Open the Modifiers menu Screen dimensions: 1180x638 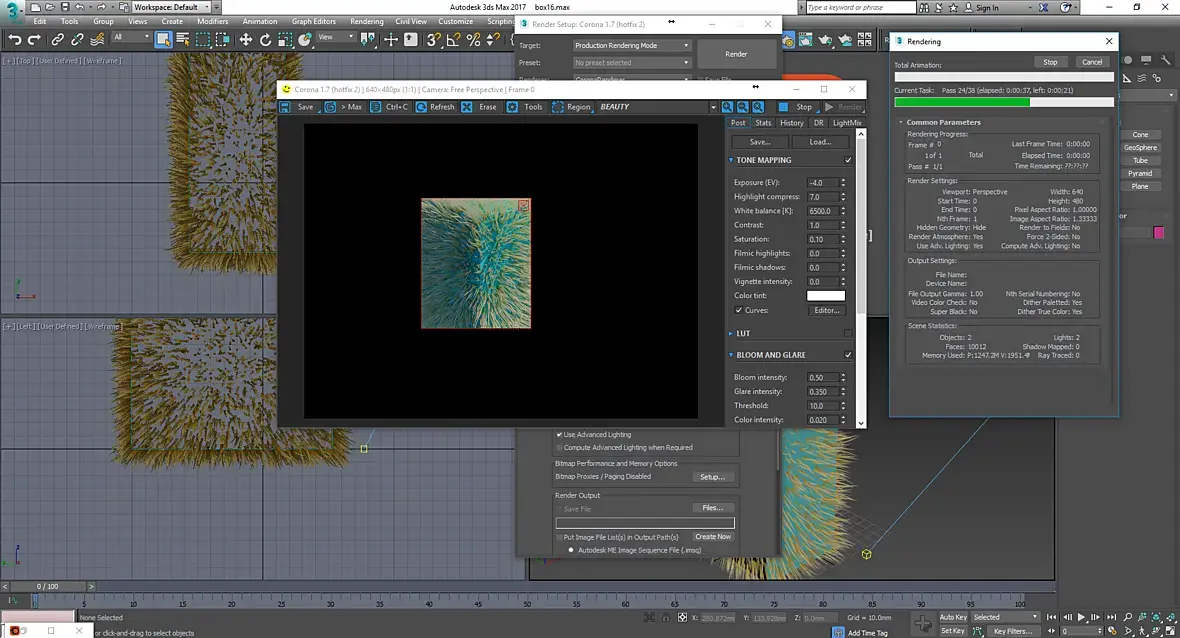[x=212, y=21]
